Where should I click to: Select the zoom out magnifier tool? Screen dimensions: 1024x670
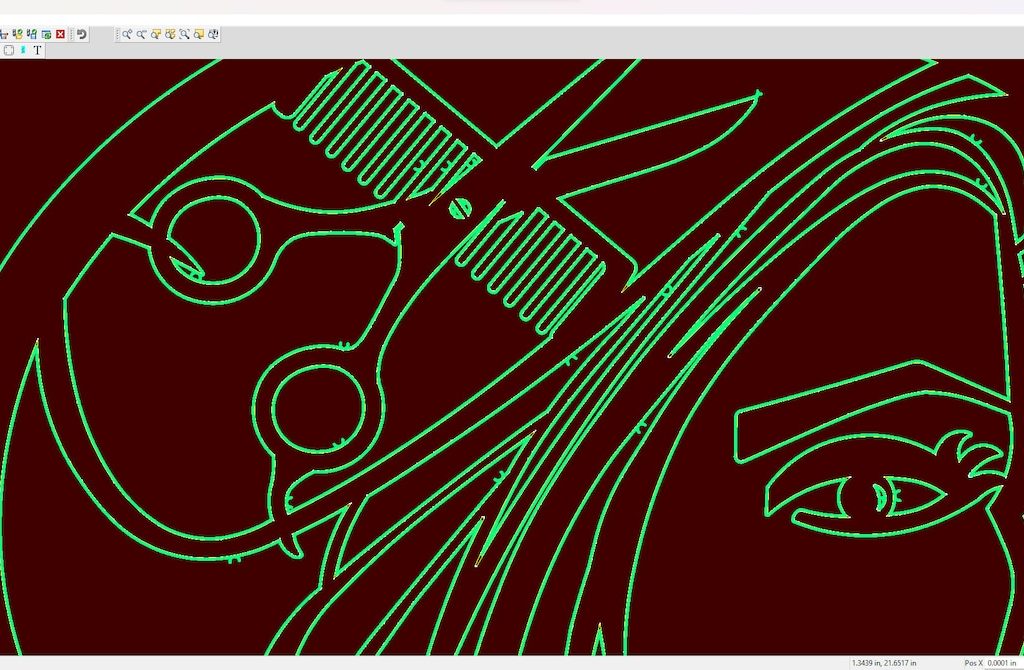coord(142,34)
